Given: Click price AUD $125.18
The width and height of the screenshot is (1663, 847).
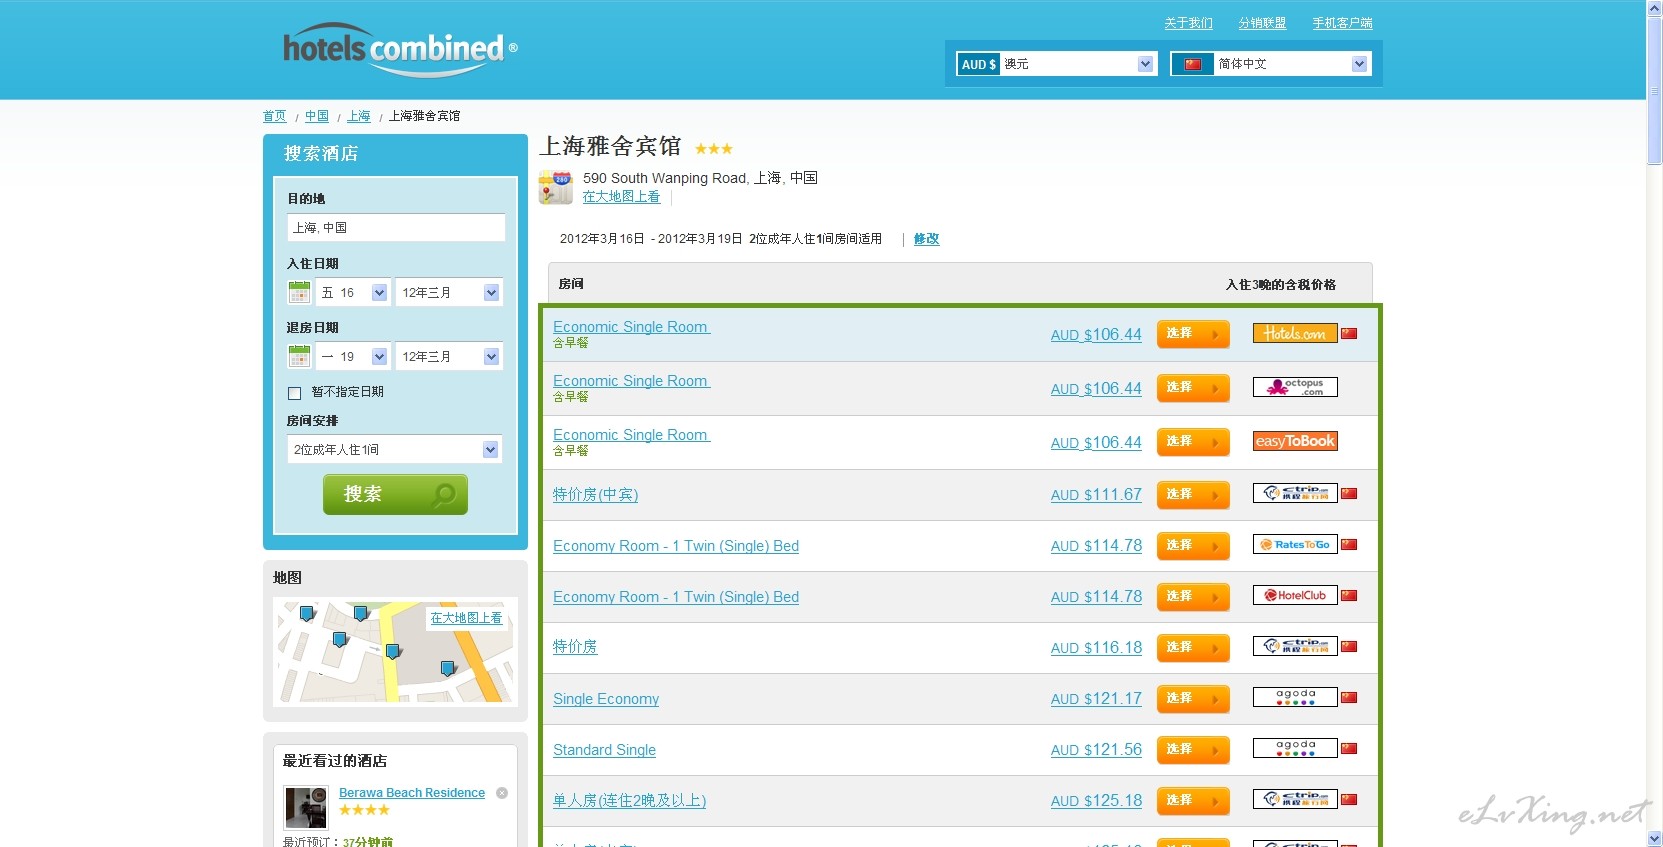Looking at the screenshot, I should point(1096,801).
